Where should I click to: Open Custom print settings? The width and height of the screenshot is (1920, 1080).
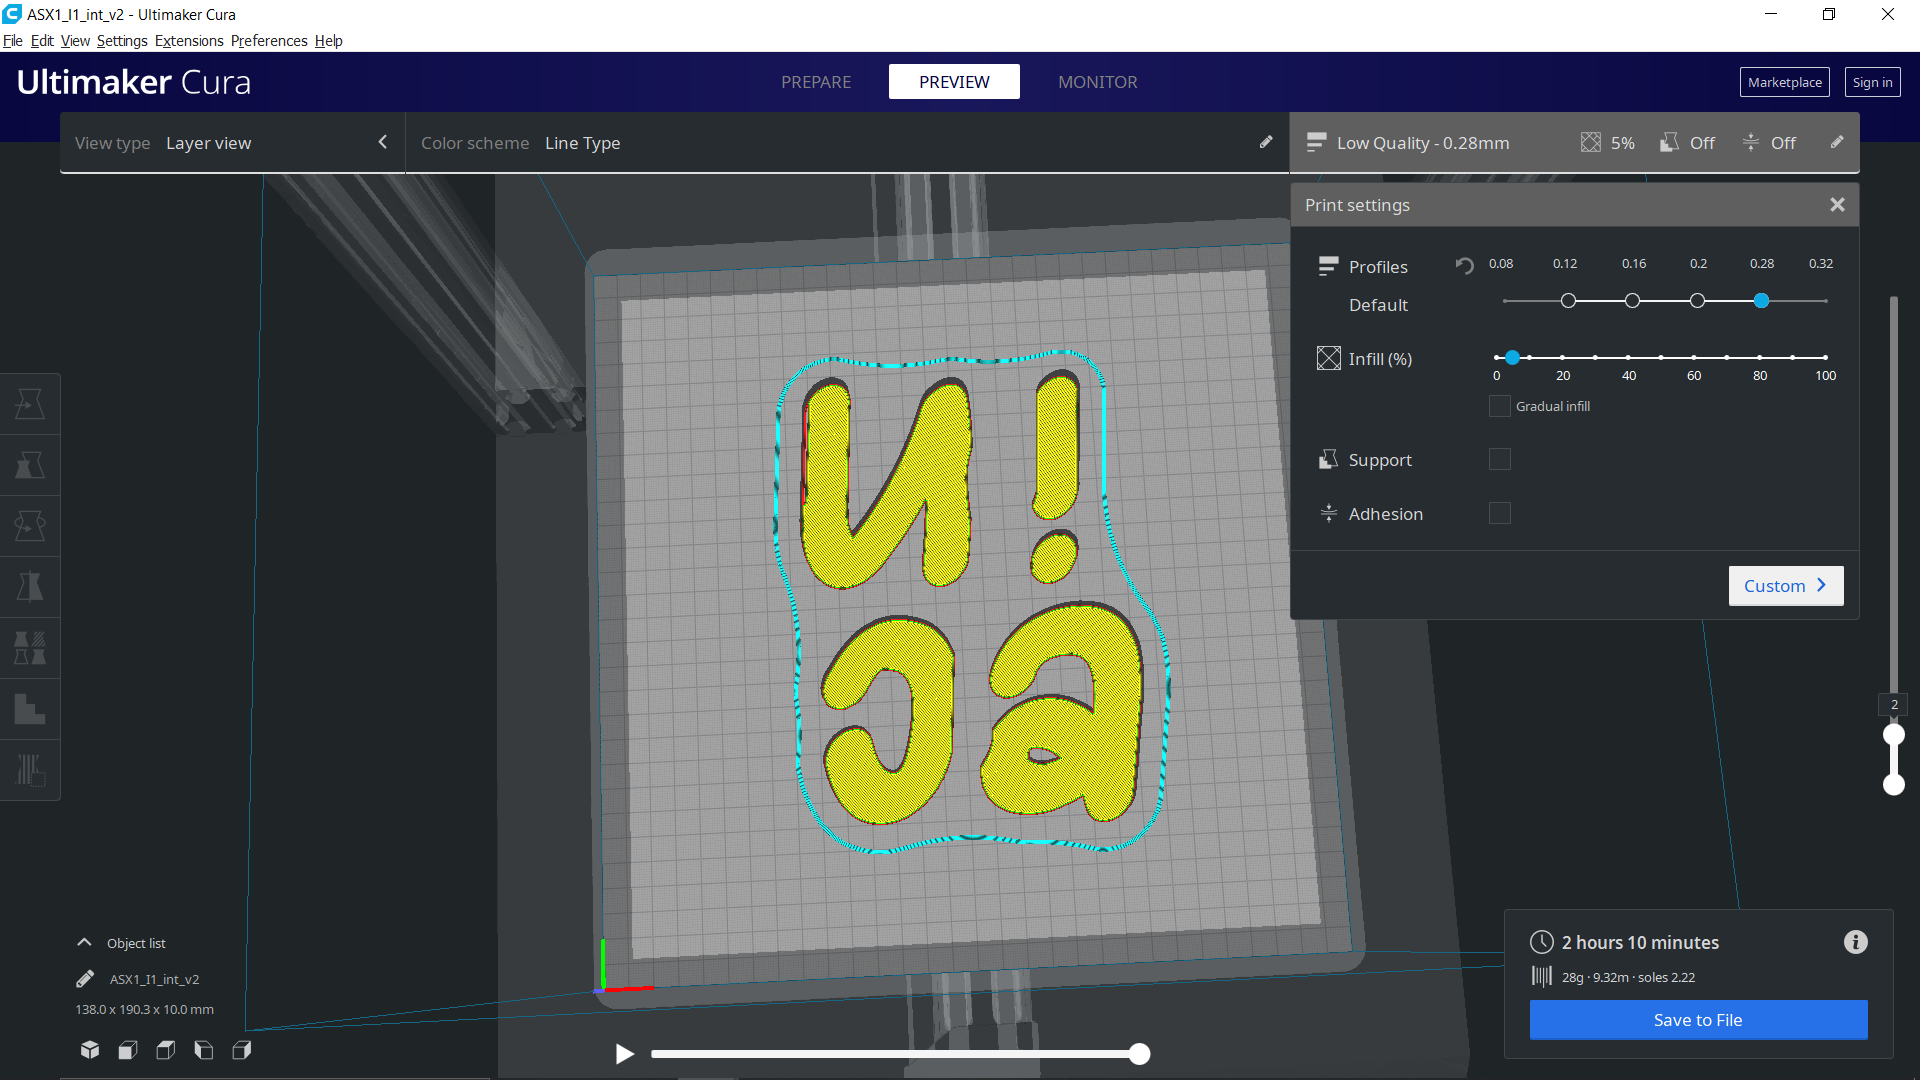click(x=1785, y=586)
